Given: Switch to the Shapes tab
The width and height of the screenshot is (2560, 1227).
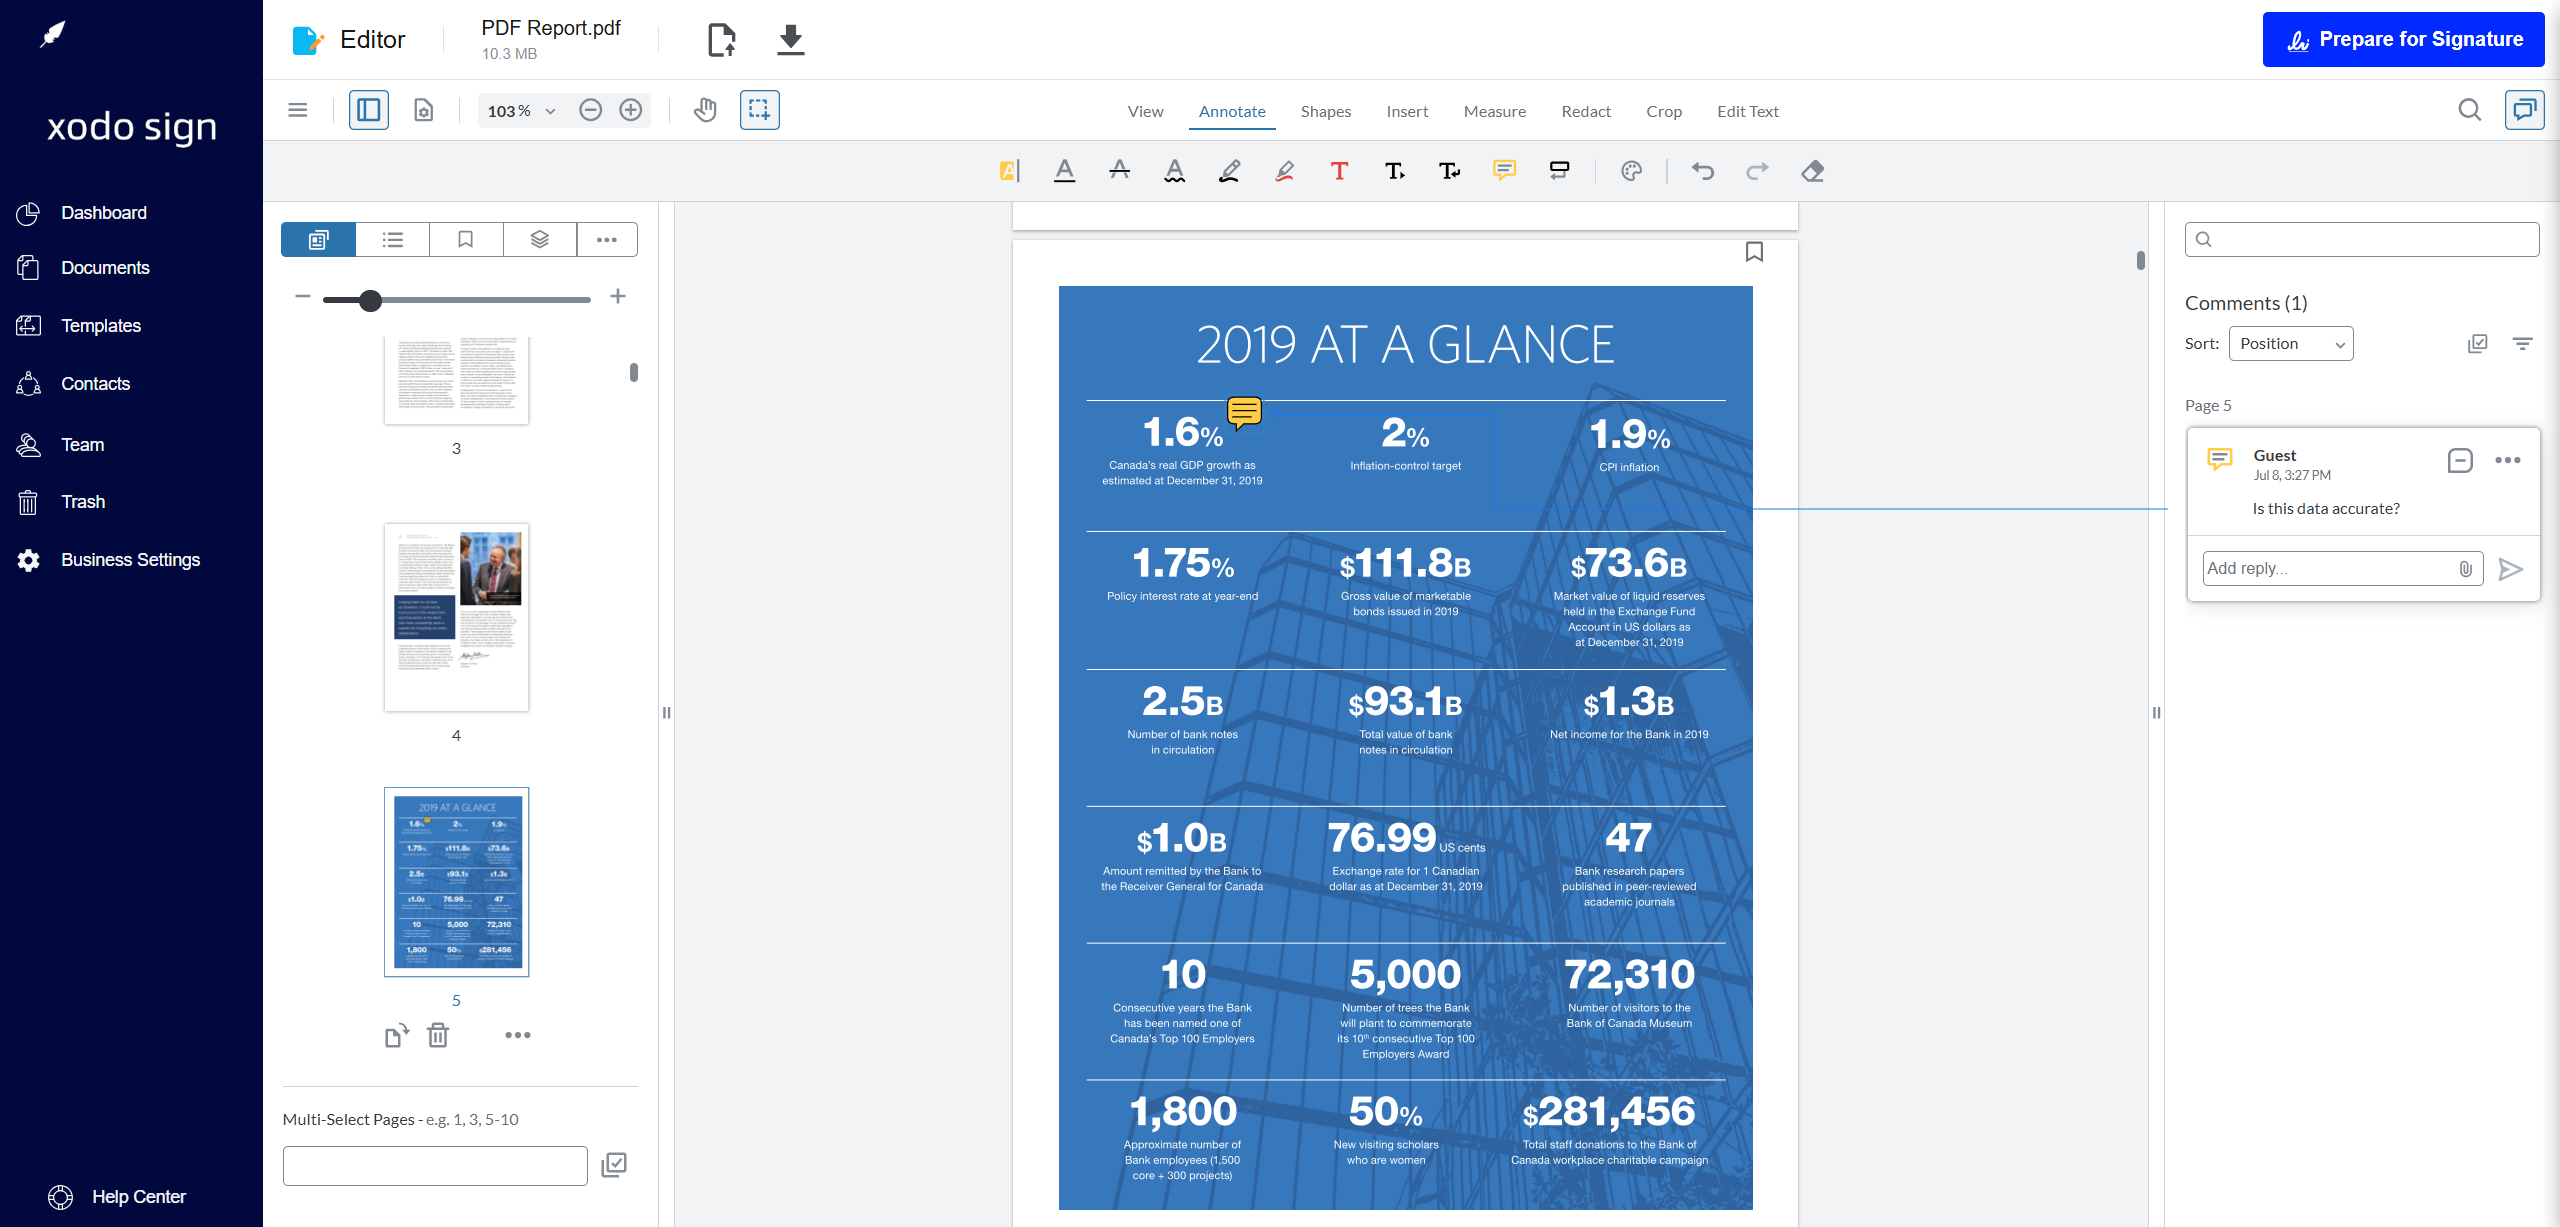Looking at the screenshot, I should [1325, 111].
